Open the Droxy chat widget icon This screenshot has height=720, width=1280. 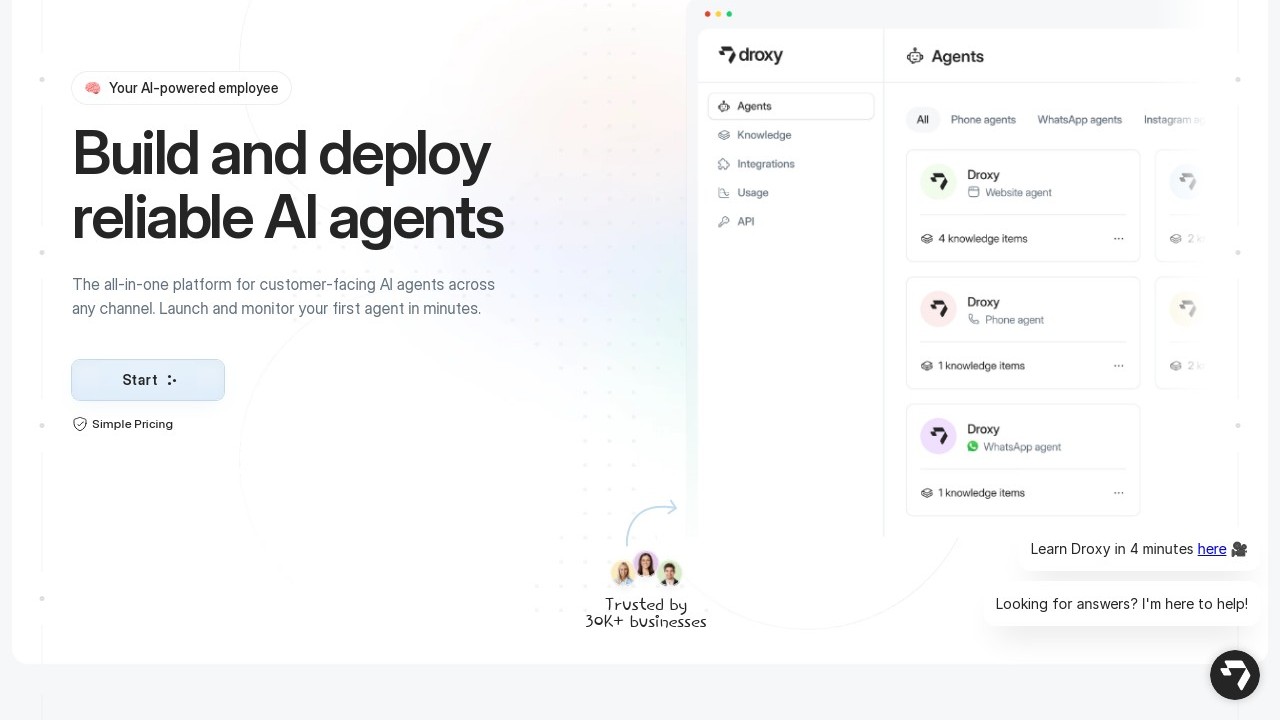(1234, 675)
